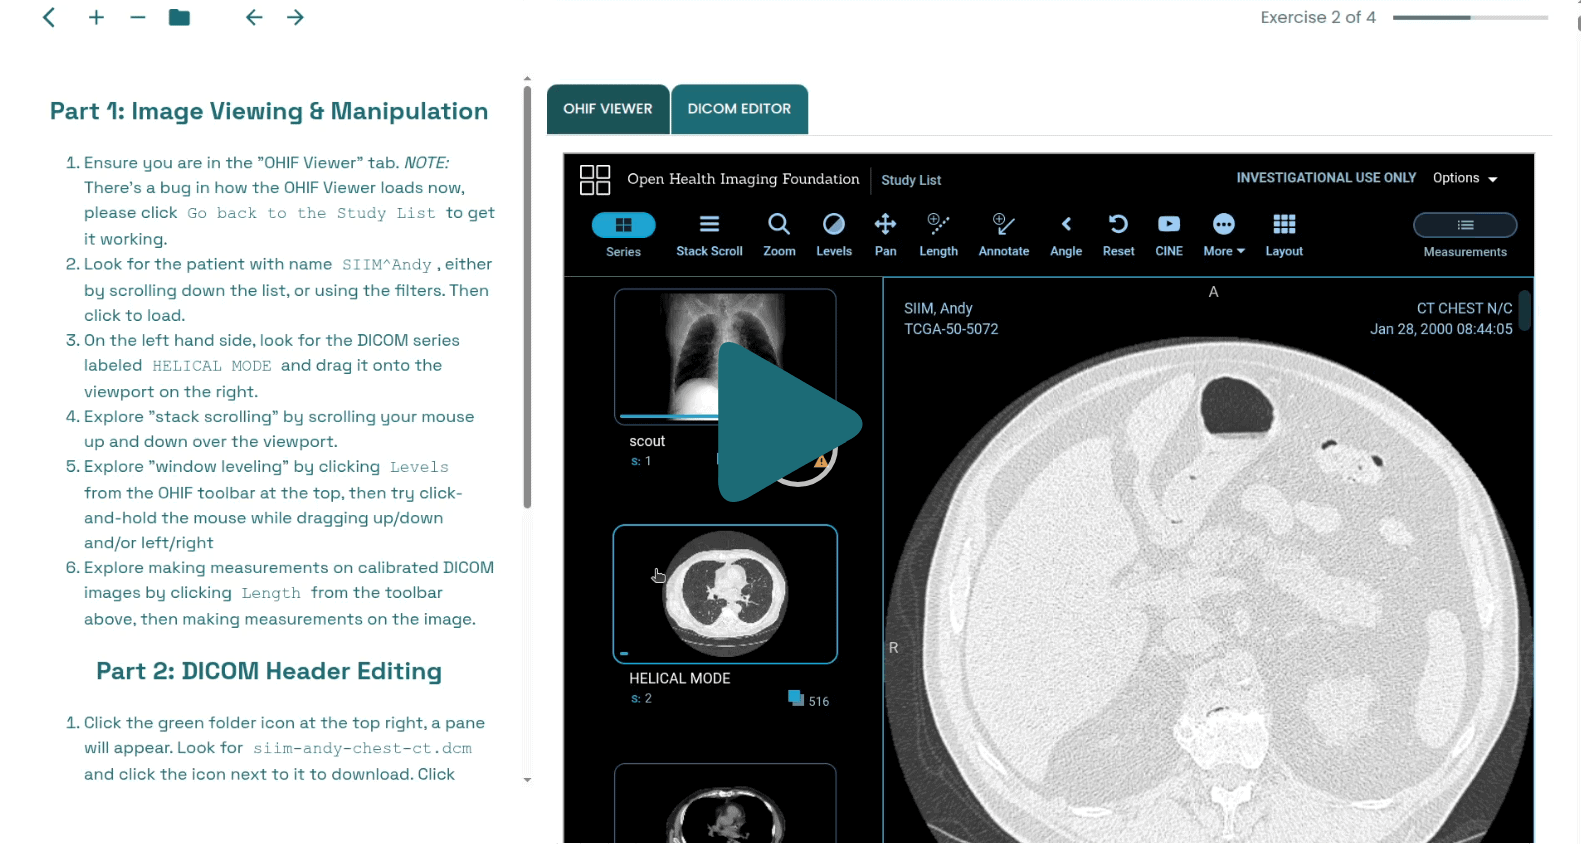The image size is (1581, 844).
Task: Select the Annotate tool
Action: (1004, 235)
